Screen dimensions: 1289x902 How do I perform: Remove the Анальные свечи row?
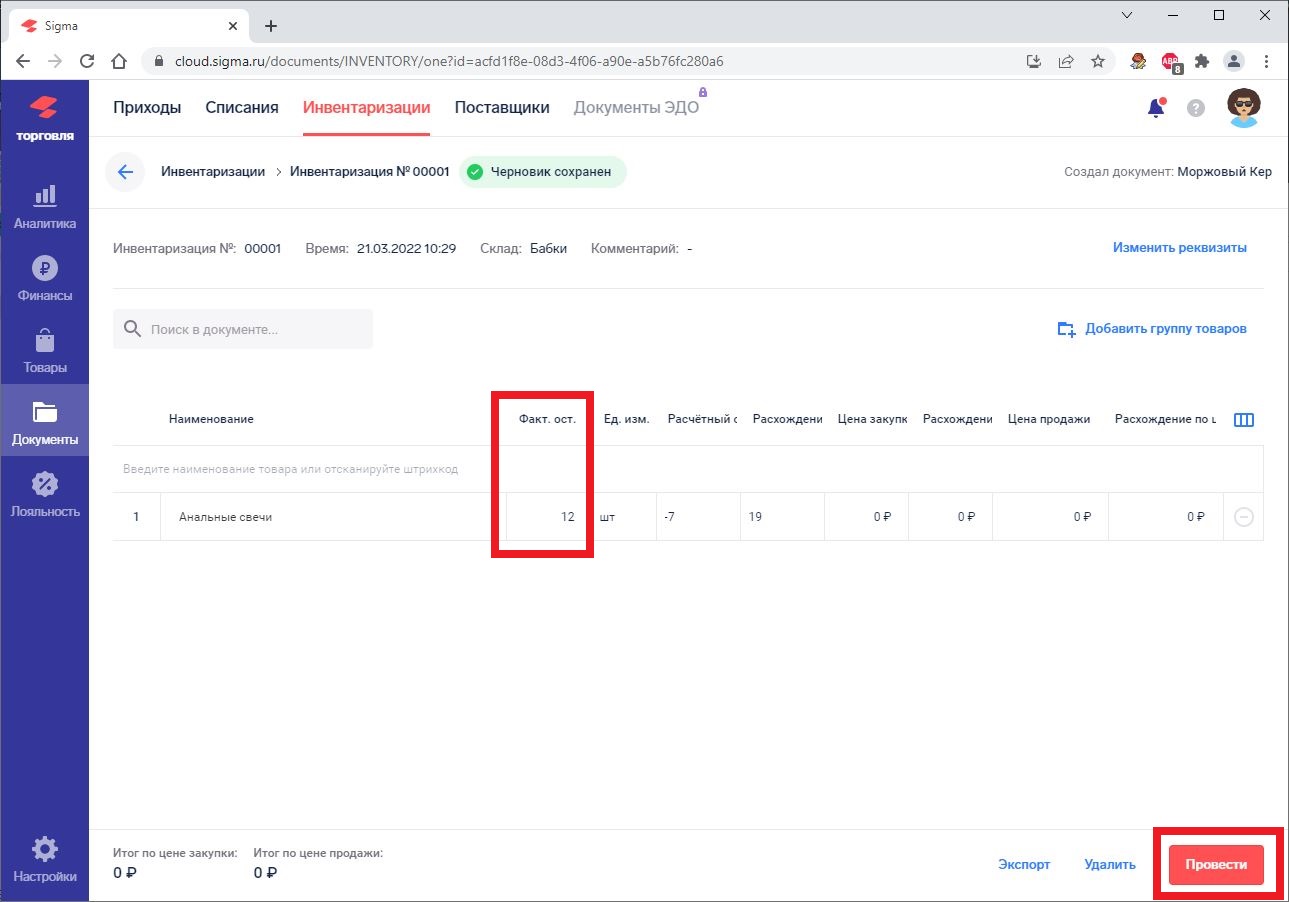tap(1243, 517)
